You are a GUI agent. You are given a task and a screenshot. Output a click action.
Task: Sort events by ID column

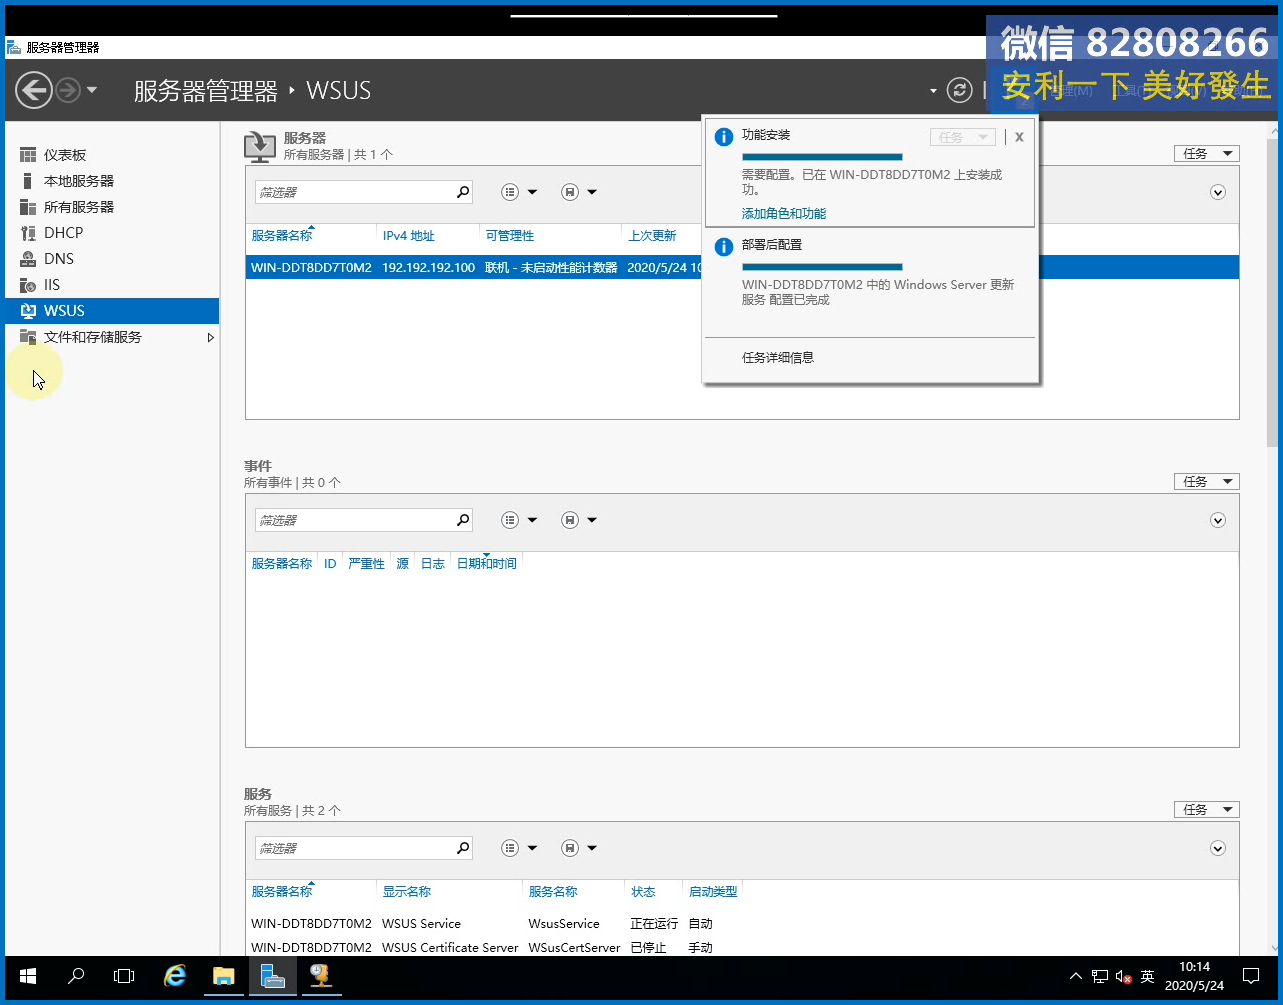click(x=330, y=564)
